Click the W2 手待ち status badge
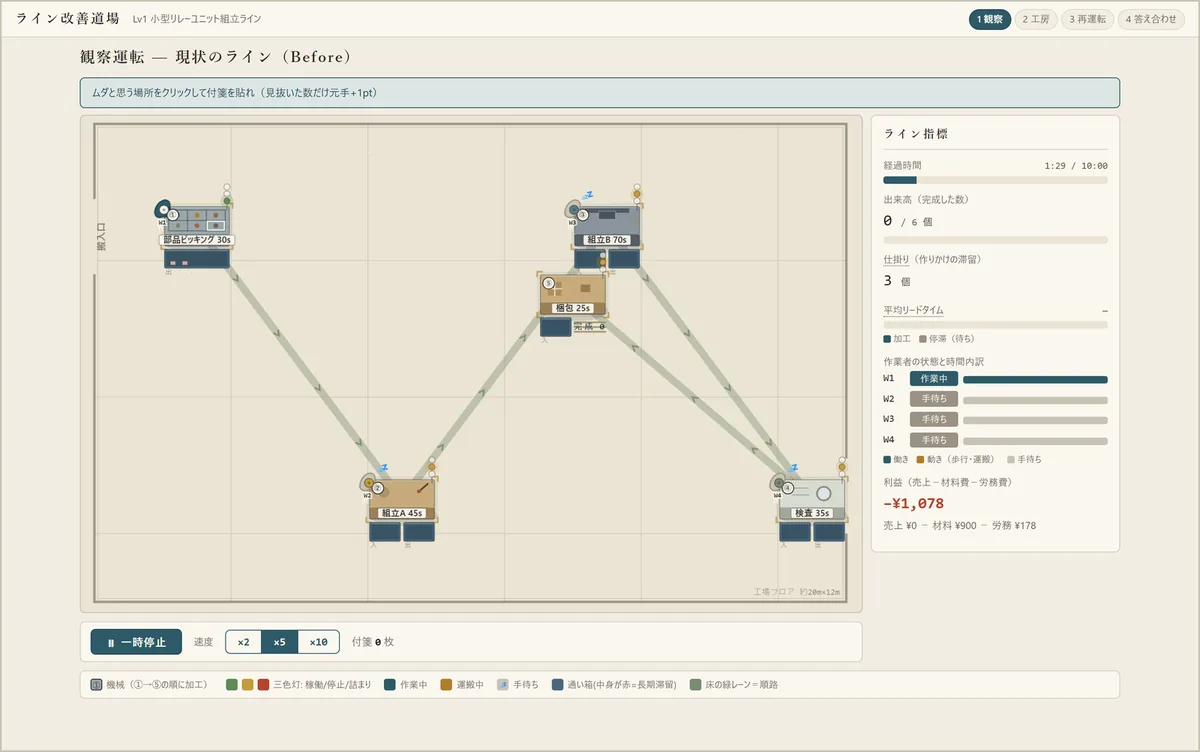Image resolution: width=1200 pixels, height=752 pixels. [934, 399]
